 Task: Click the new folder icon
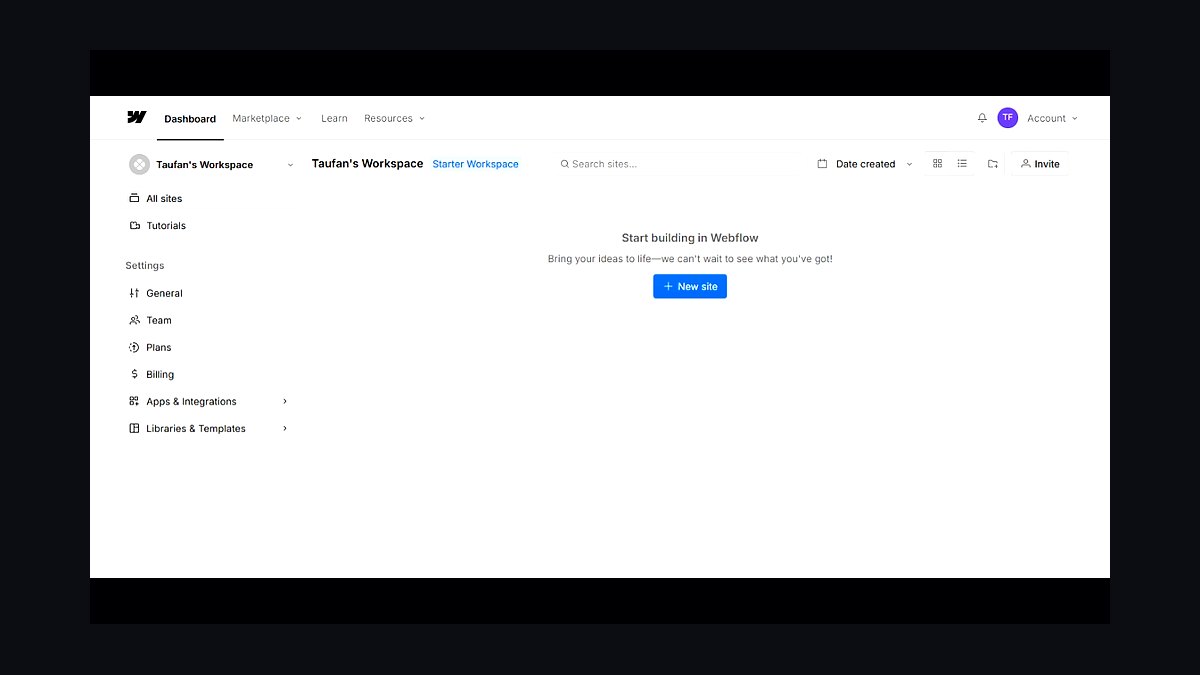click(993, 164)
